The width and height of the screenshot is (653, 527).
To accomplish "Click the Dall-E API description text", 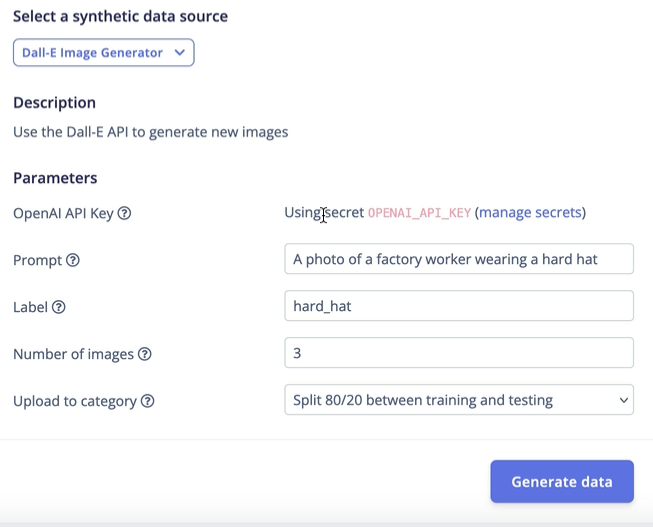I will [x=150, y=132].
